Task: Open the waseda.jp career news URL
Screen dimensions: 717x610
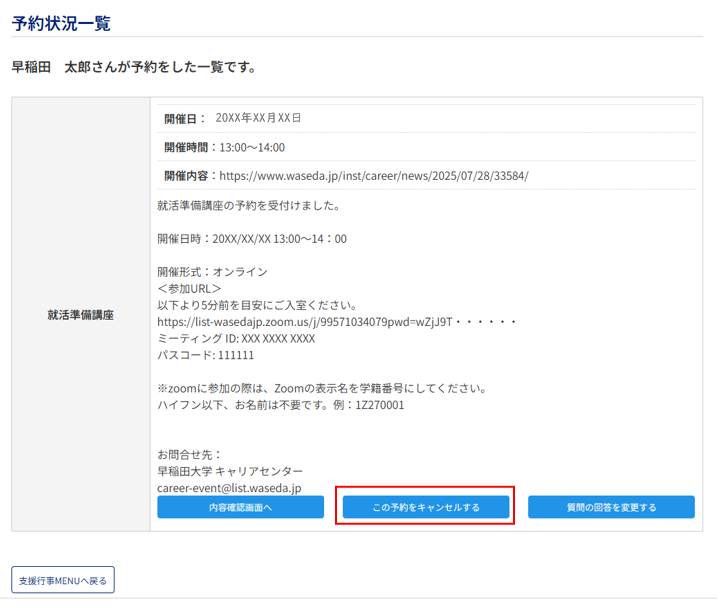Action: click(373, 175)
